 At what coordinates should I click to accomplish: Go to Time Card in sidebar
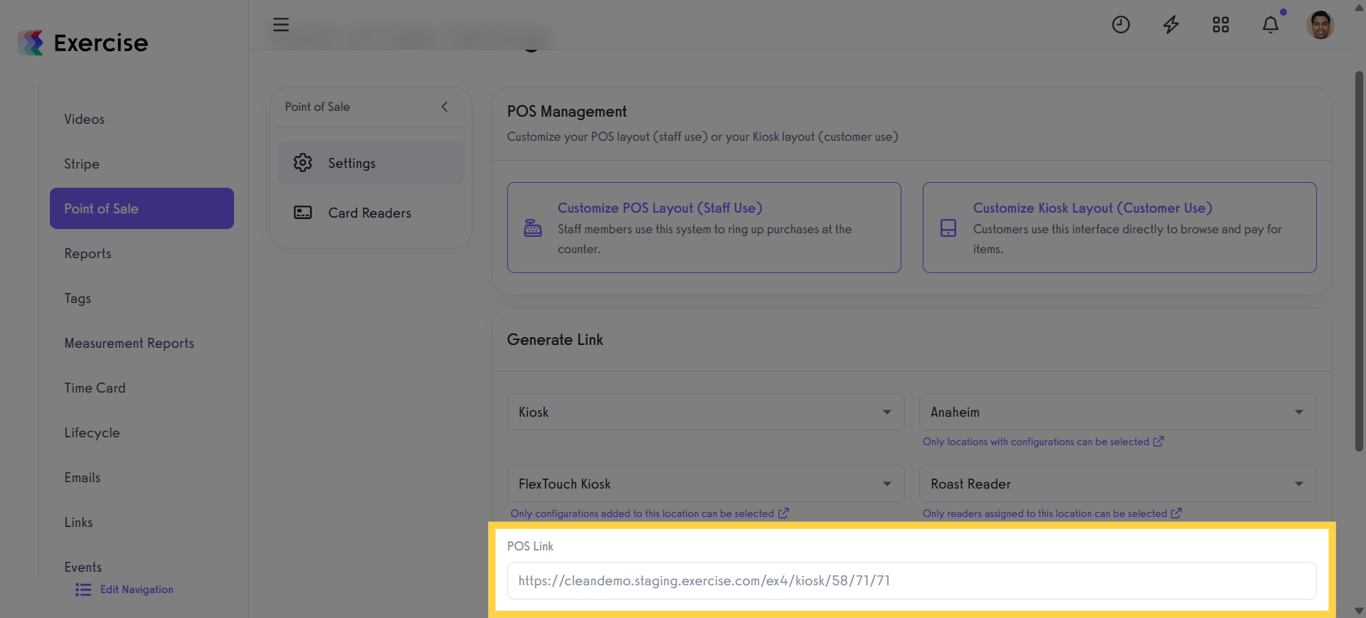coord(95,388)
